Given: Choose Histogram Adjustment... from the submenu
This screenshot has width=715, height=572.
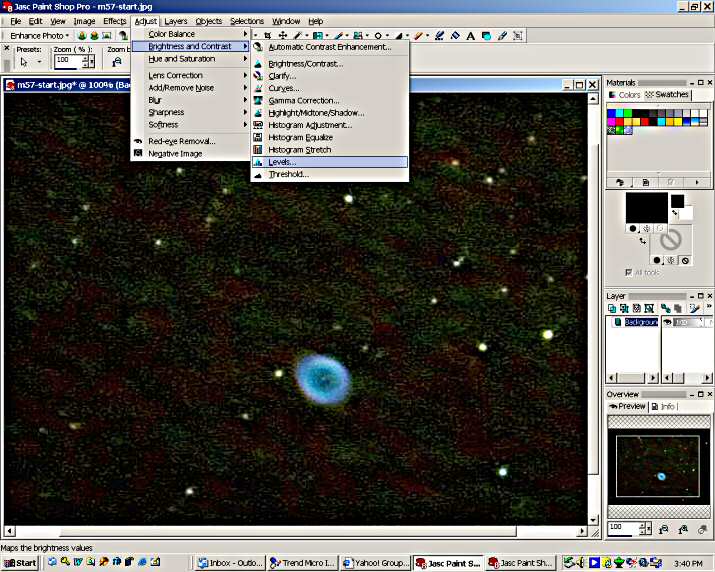Looking at the screenshot, I should pos(330,125).
